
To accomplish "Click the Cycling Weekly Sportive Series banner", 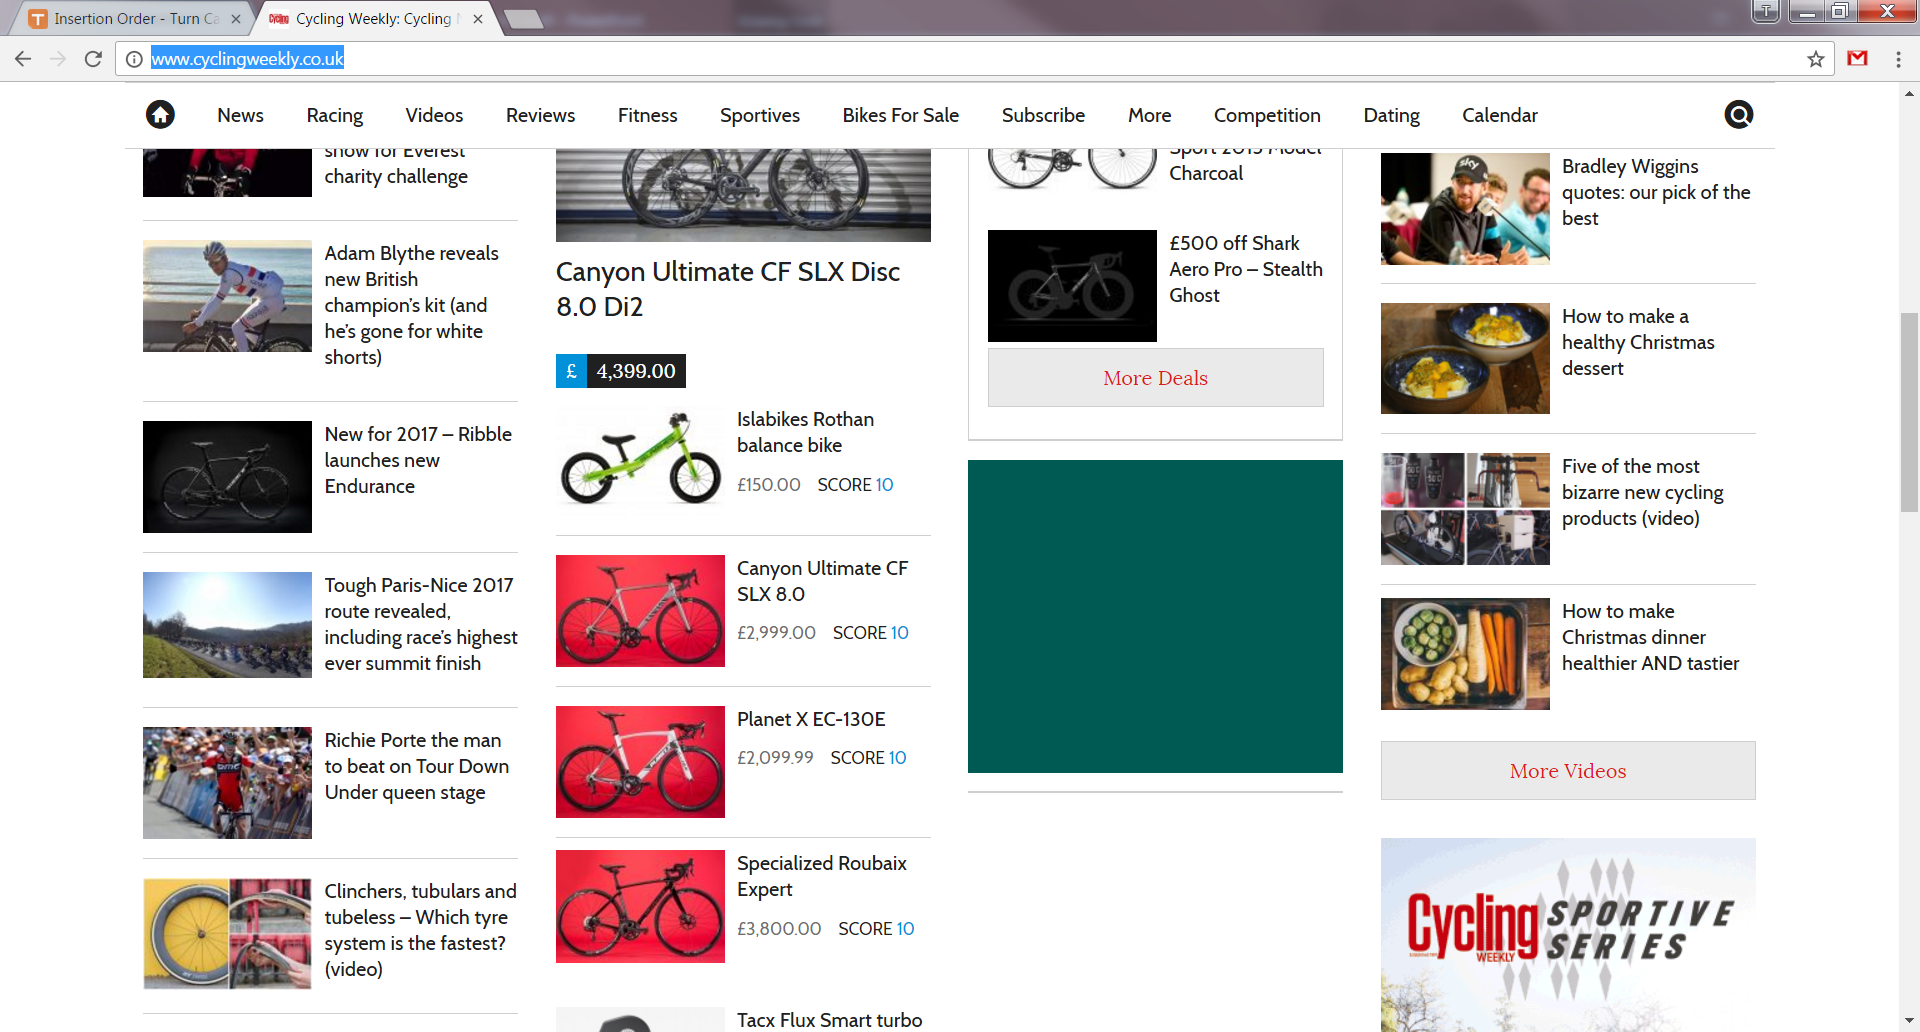I will click(1568, 935).
